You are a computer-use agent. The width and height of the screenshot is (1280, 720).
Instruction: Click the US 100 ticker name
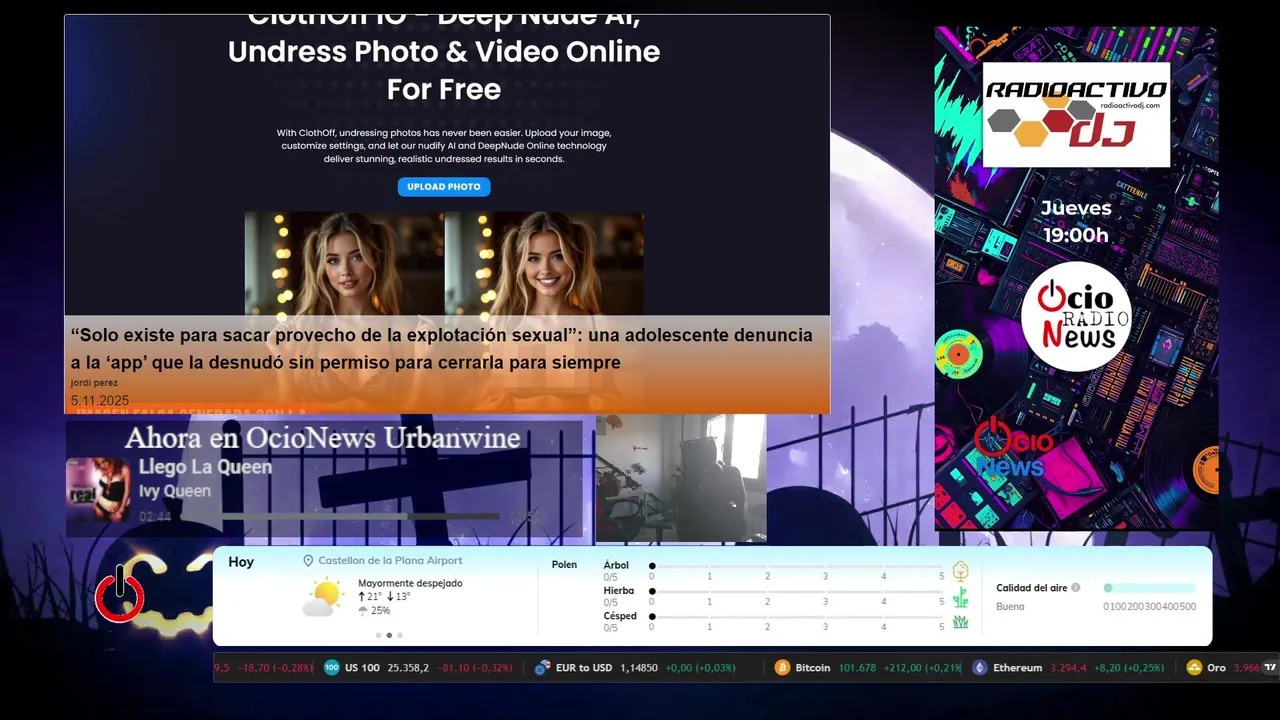coord(362,668)
